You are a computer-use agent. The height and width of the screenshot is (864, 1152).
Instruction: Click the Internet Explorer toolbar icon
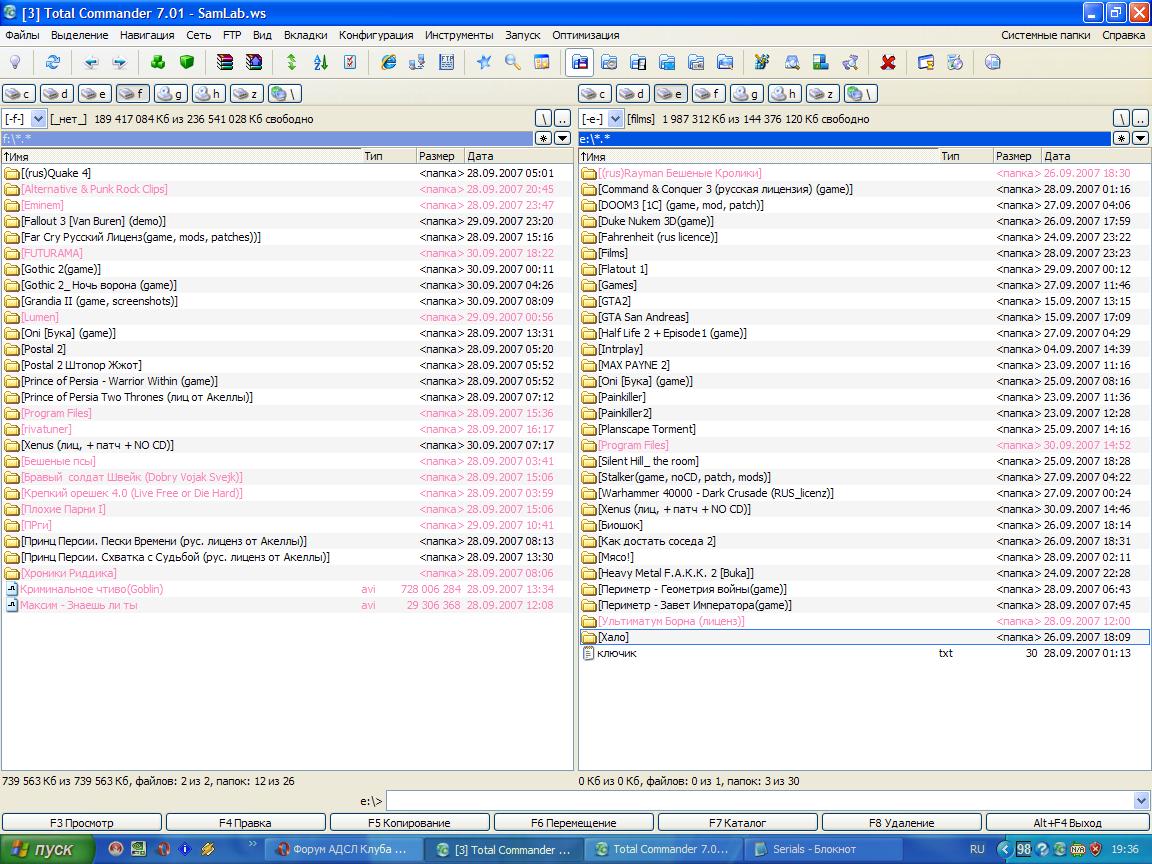[388, 62]
